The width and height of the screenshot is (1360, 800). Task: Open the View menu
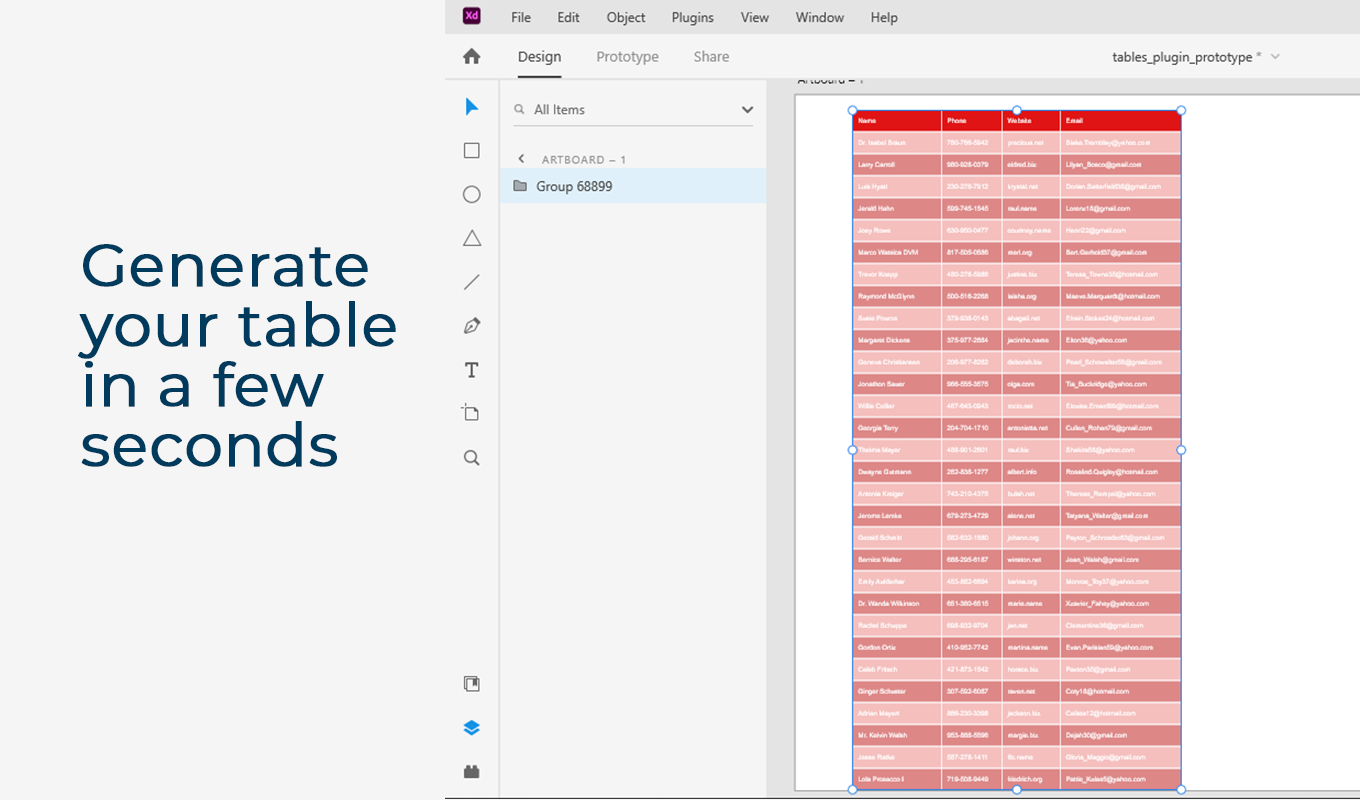tap(755, 17)
